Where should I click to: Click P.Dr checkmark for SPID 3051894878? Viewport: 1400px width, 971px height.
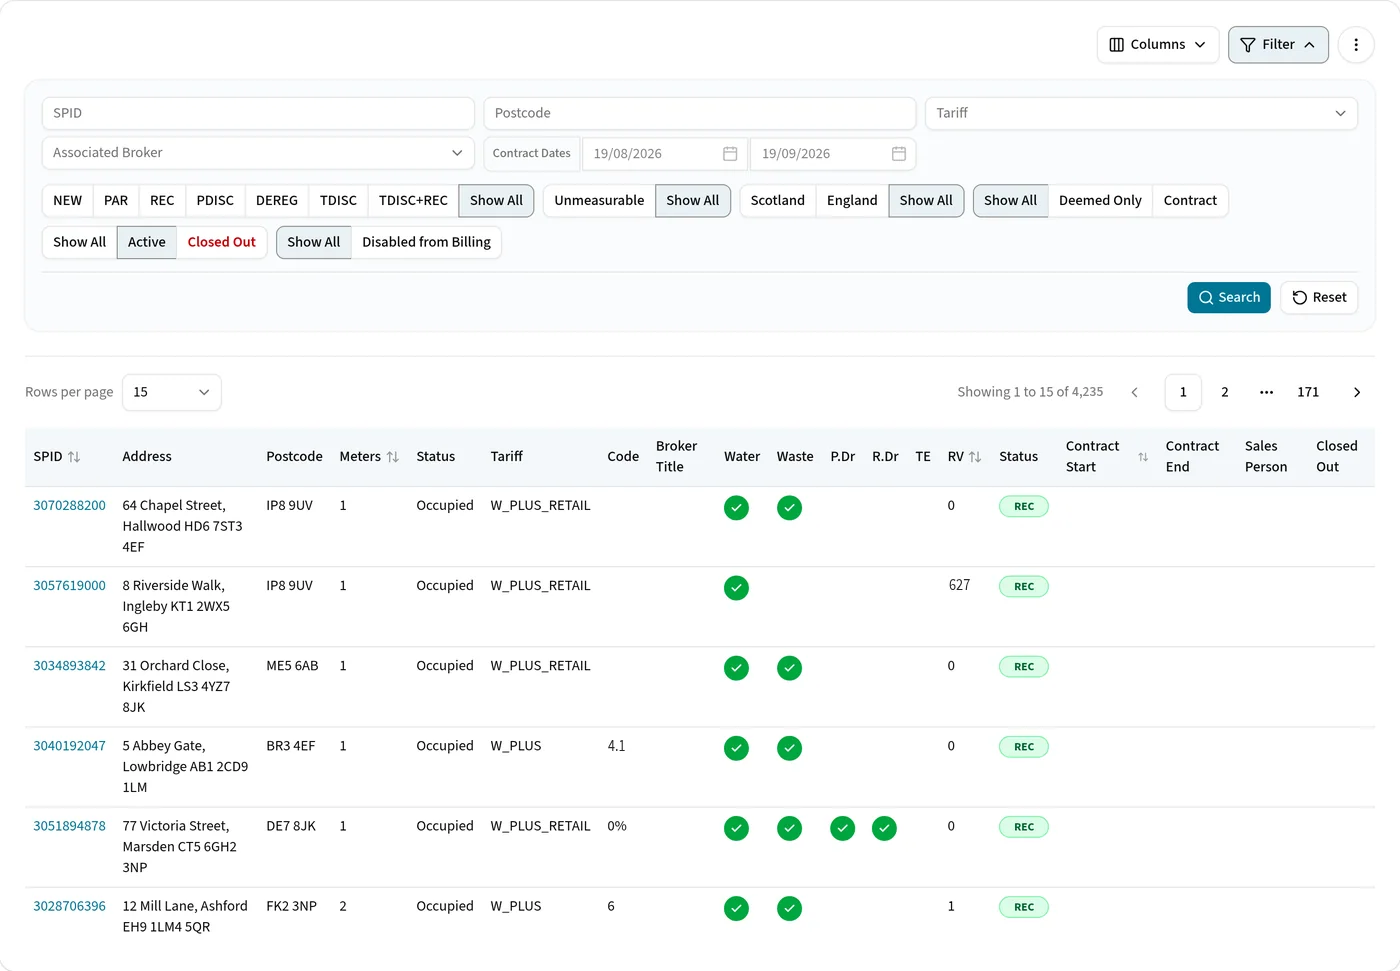(x=843, y=828)
